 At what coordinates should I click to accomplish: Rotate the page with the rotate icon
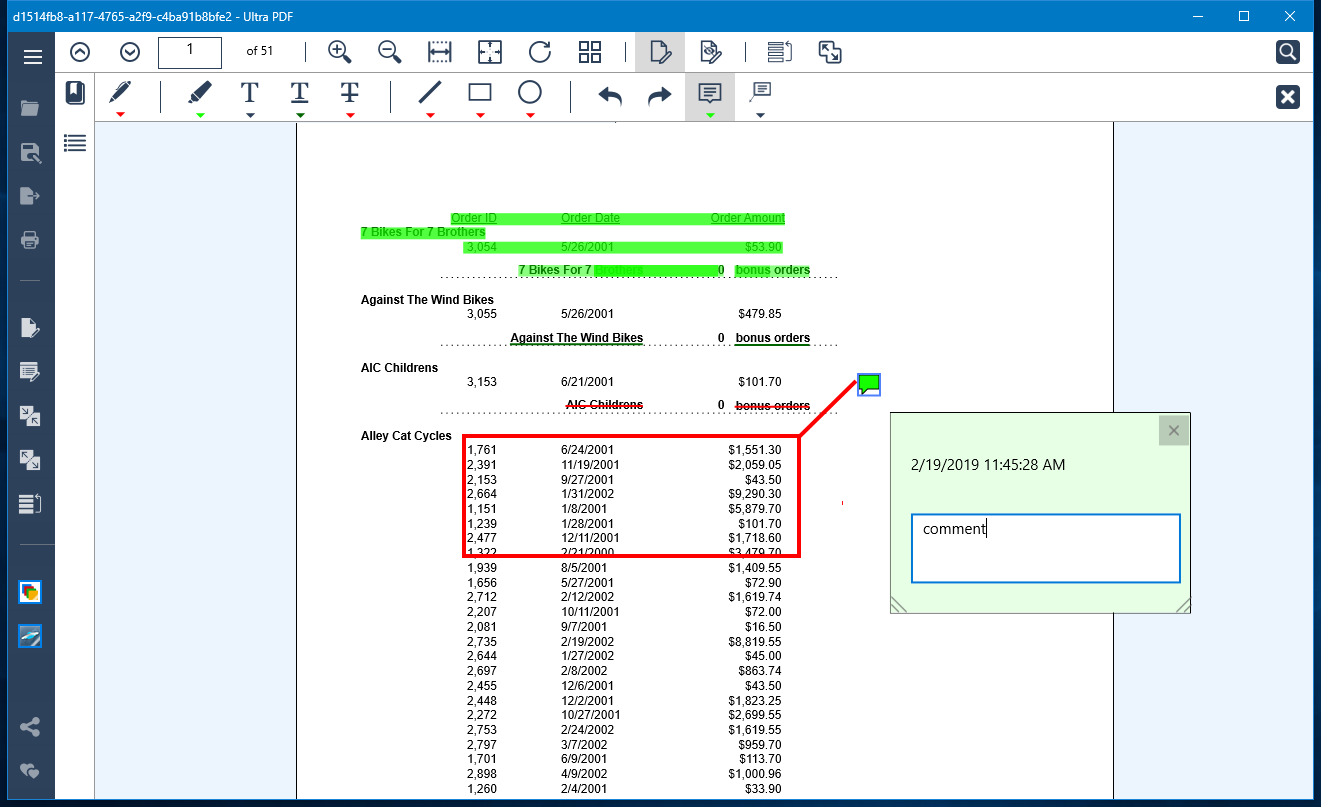pos(540,52)
